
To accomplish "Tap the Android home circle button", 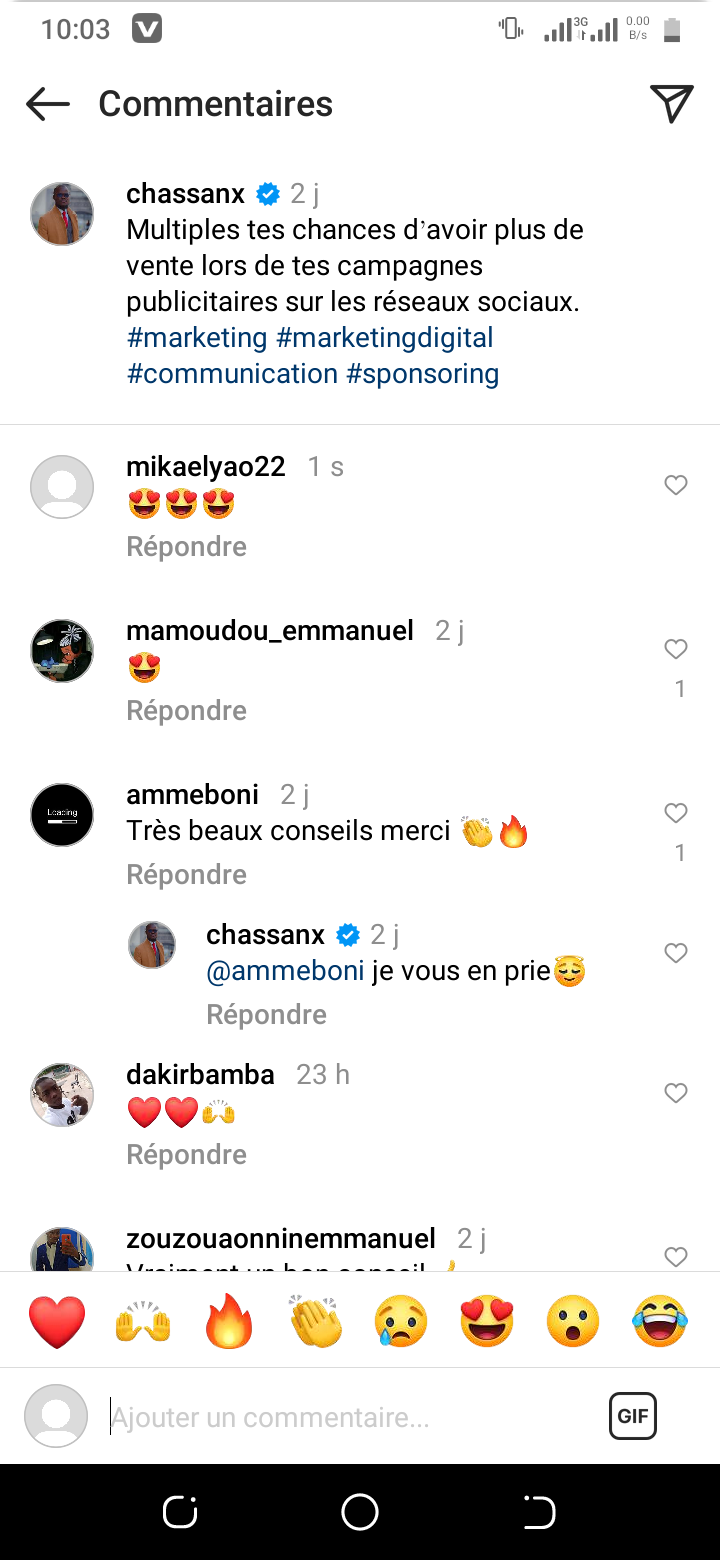I will click(x=360, y=1512).
